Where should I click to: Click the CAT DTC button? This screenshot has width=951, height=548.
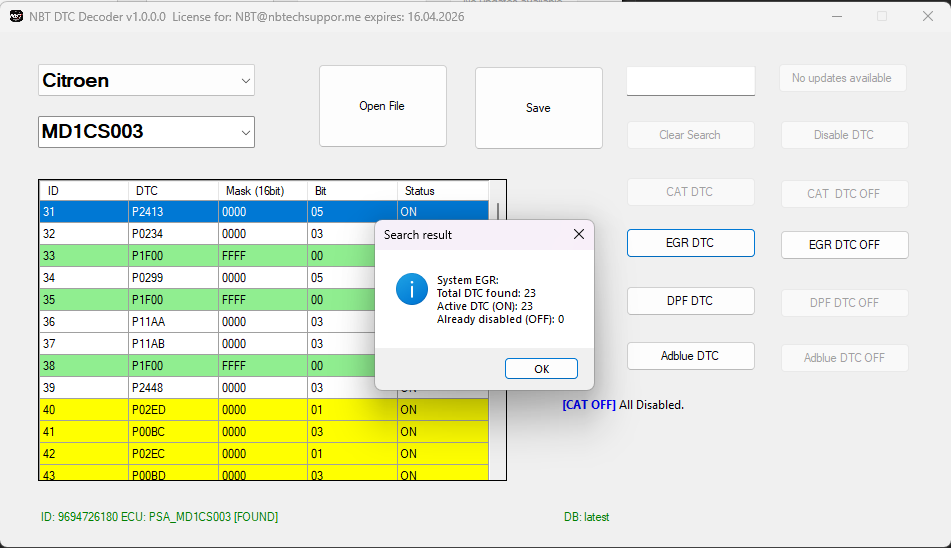(x=691, y=192)
